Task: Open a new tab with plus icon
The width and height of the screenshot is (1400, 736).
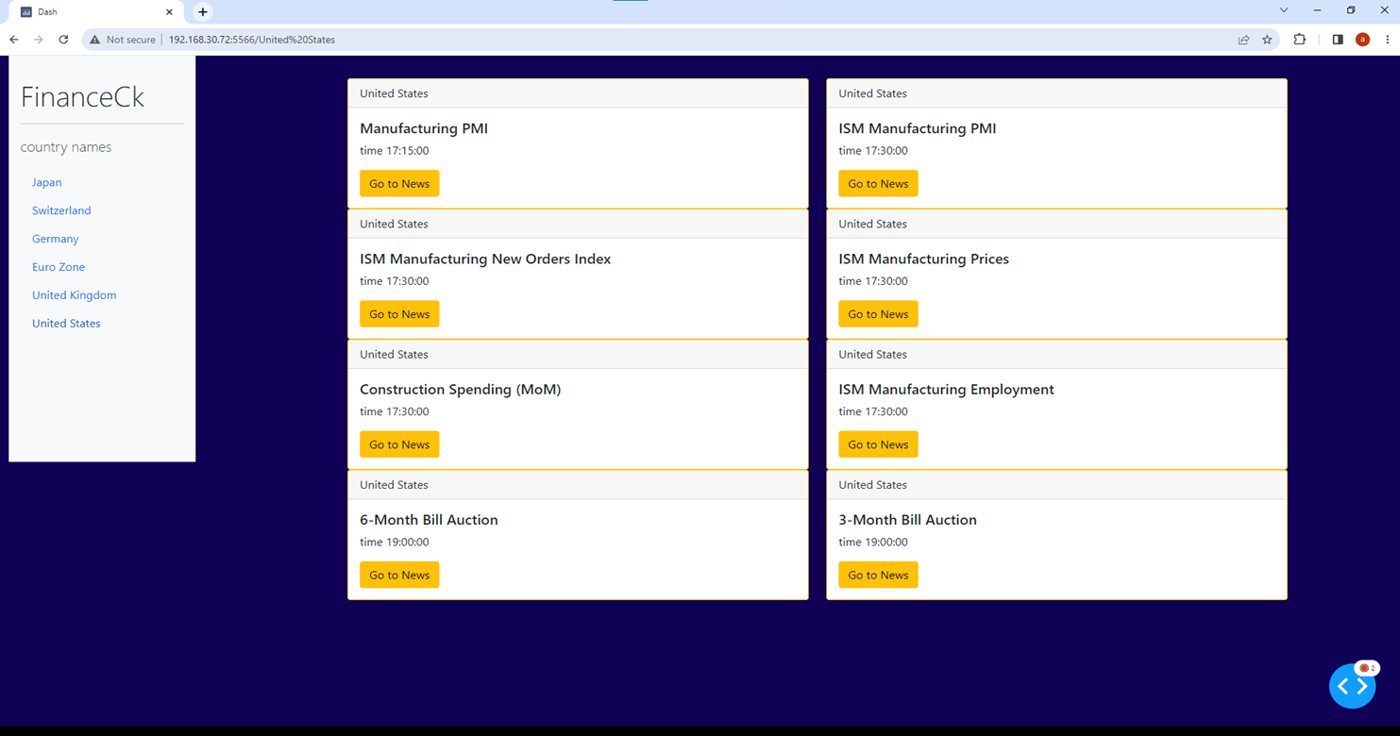Action: point(203,12)
